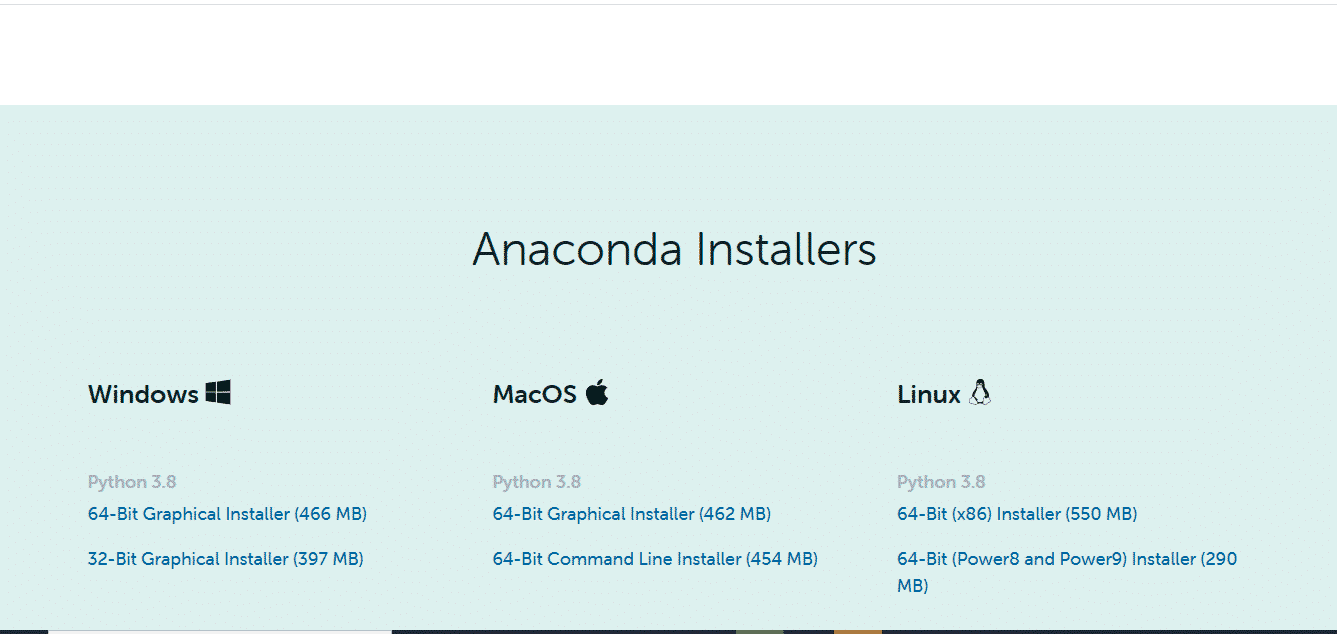Click the Python 3.8 label under Windows
This screenshot has width=1337, height=634.
click(132, 481)
